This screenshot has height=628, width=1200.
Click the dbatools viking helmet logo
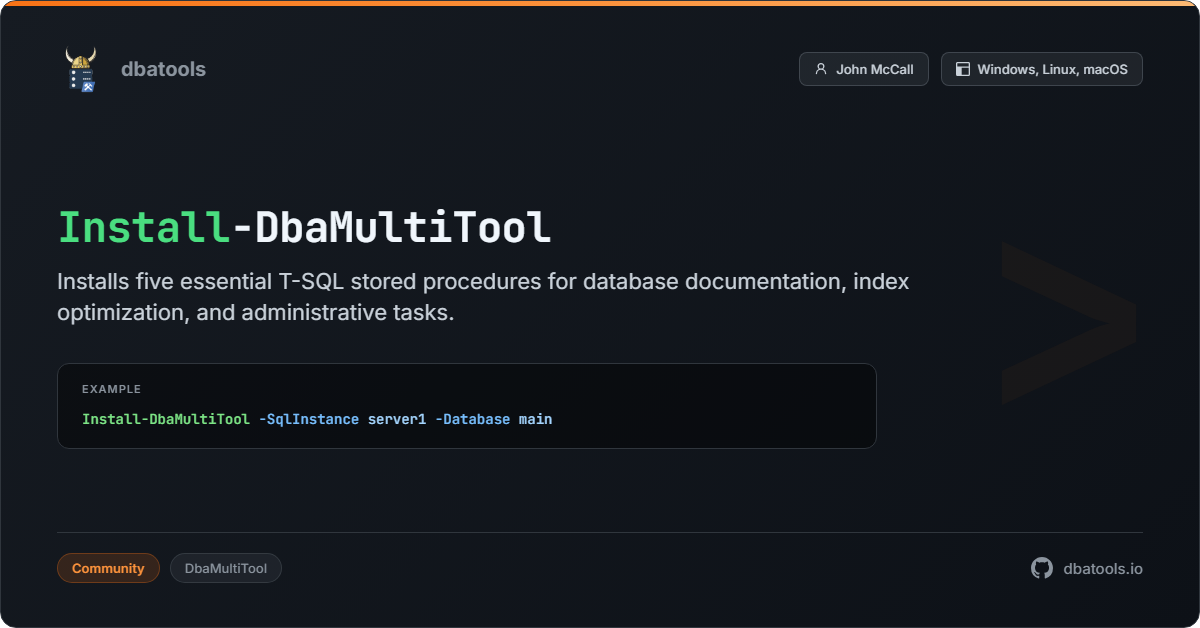(x=81, y=69)
